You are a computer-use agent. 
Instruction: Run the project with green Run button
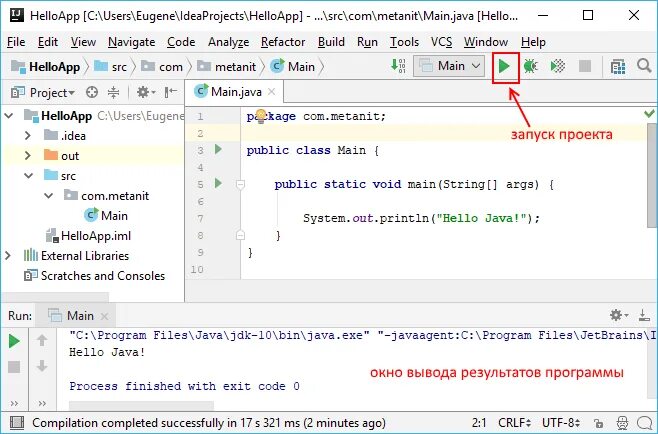[x=504, y=66]
